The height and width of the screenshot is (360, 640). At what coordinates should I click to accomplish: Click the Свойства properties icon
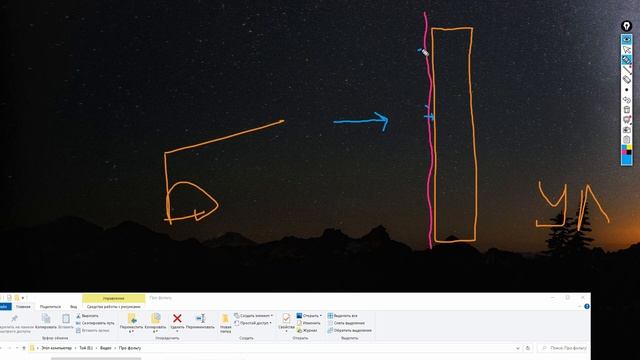coord(286,318)
